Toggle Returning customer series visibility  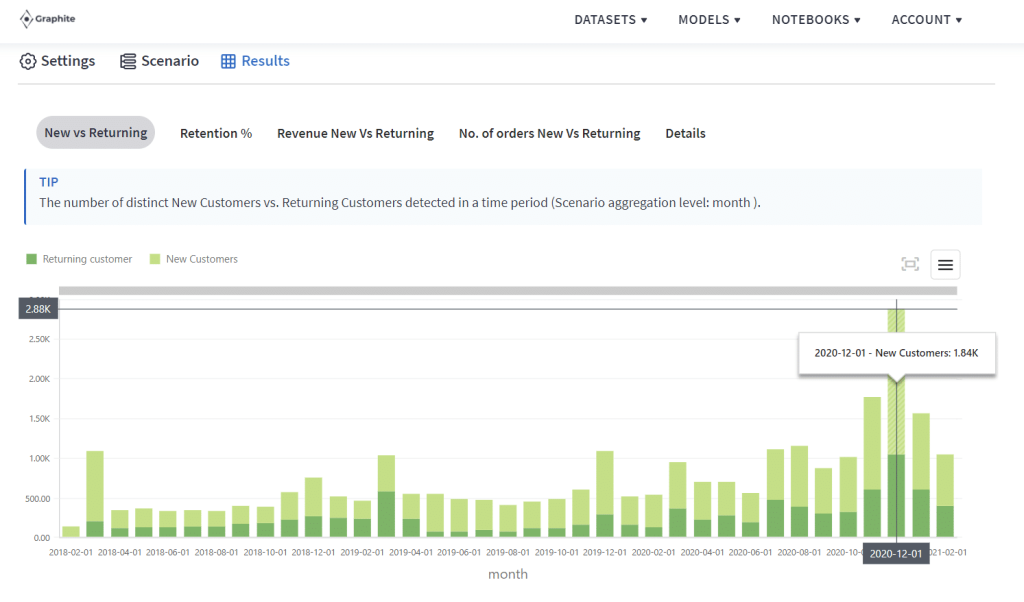coord(79,258)
